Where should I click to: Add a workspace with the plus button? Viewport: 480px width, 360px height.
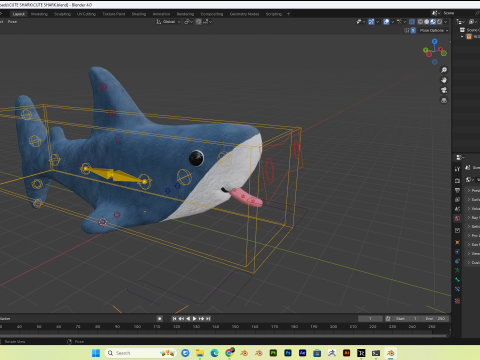pyautogui.click(x=288, y=14)
